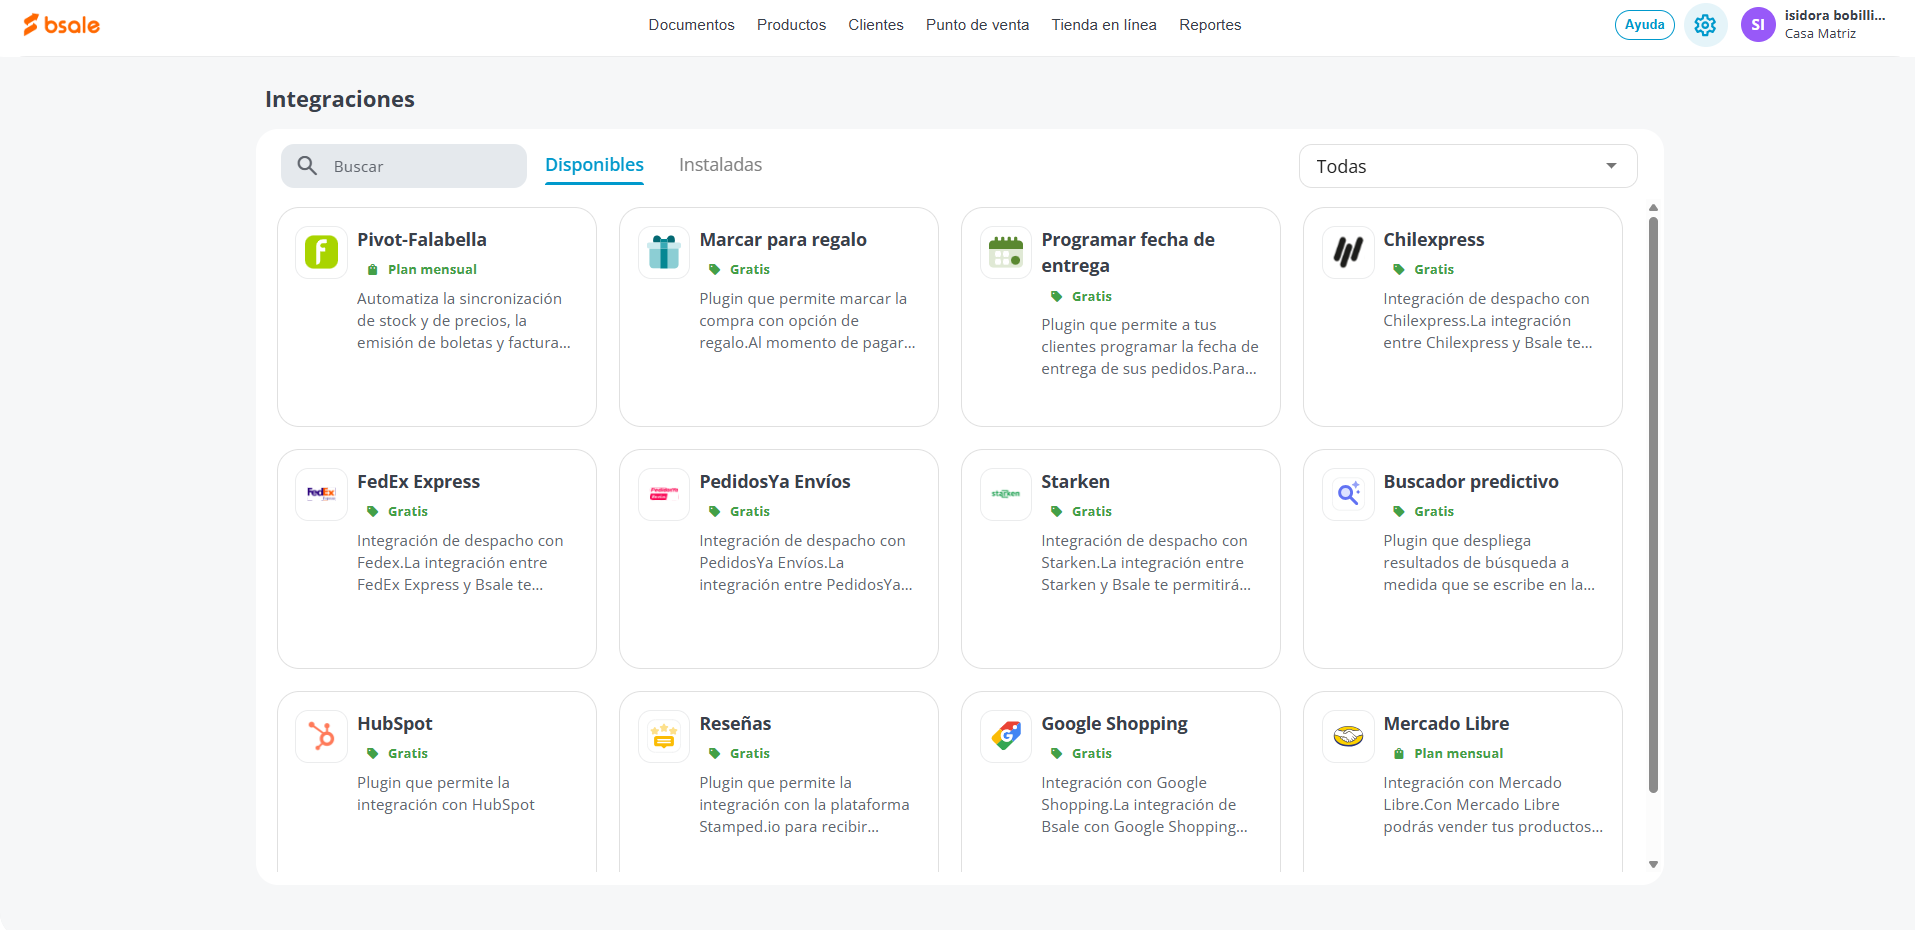Click the scrollbar down arrow

1653,864
